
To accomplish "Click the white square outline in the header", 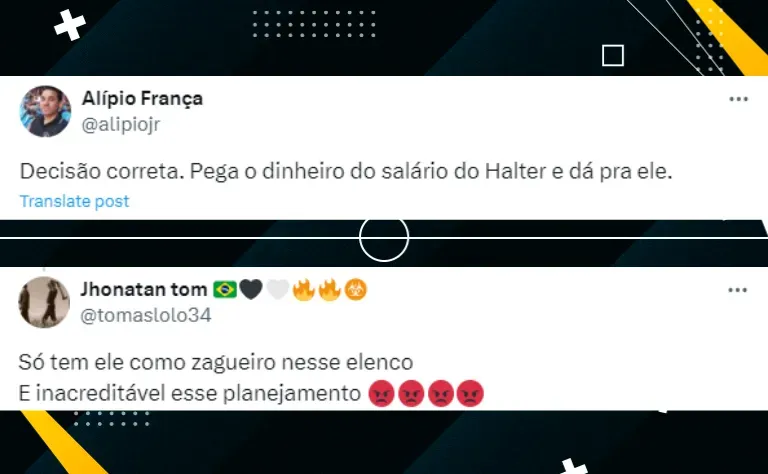I will tap(613, 55).
